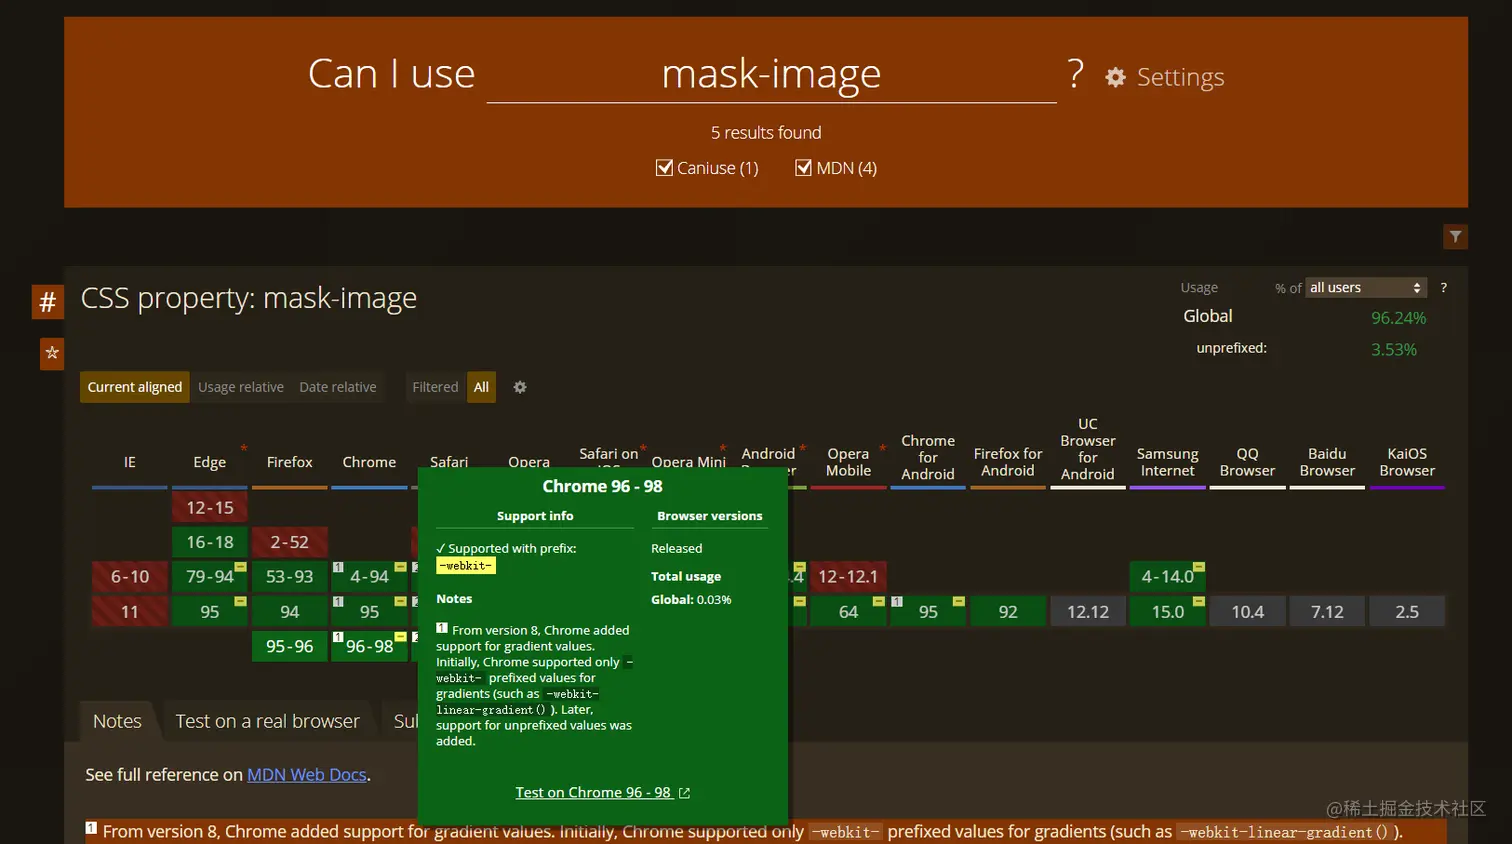Select Chrome 96-98 version cell
The width and height of the screenshot is (1512, 844).
[x=370, y=647]
